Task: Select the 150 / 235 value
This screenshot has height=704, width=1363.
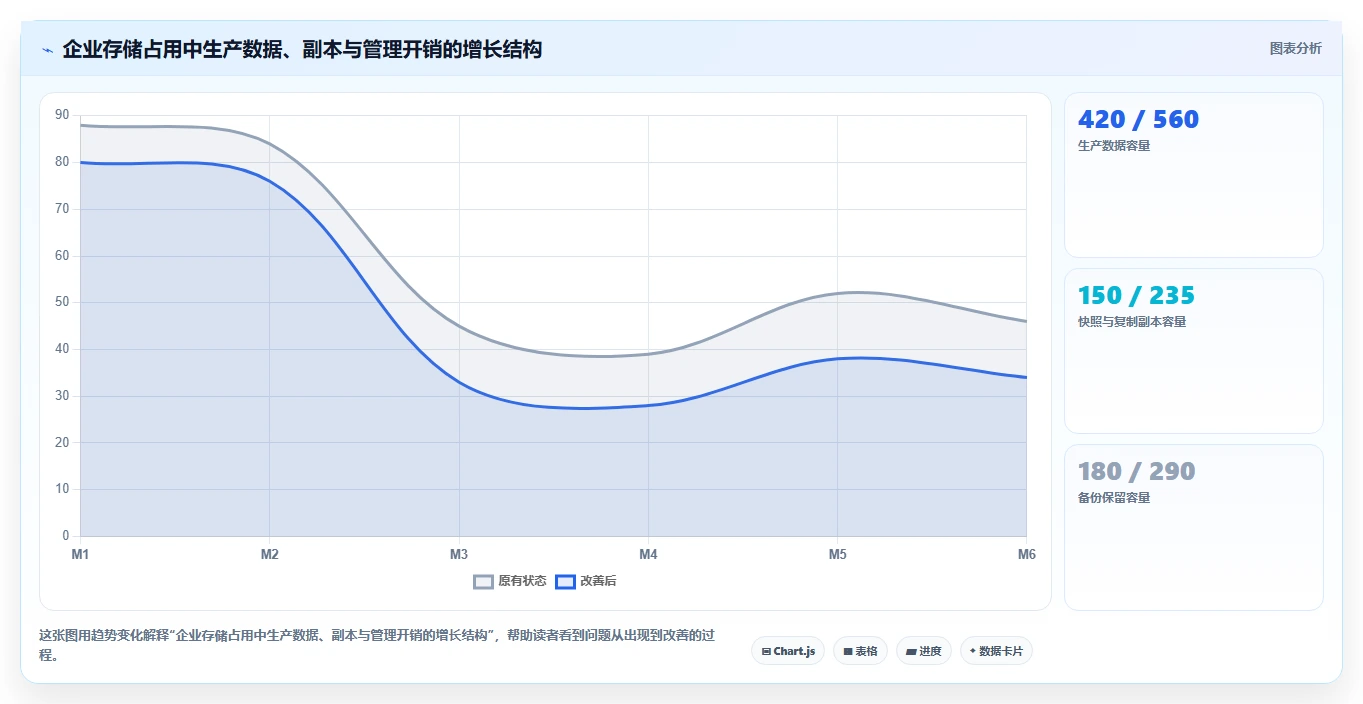Action: pos(1136,296)
